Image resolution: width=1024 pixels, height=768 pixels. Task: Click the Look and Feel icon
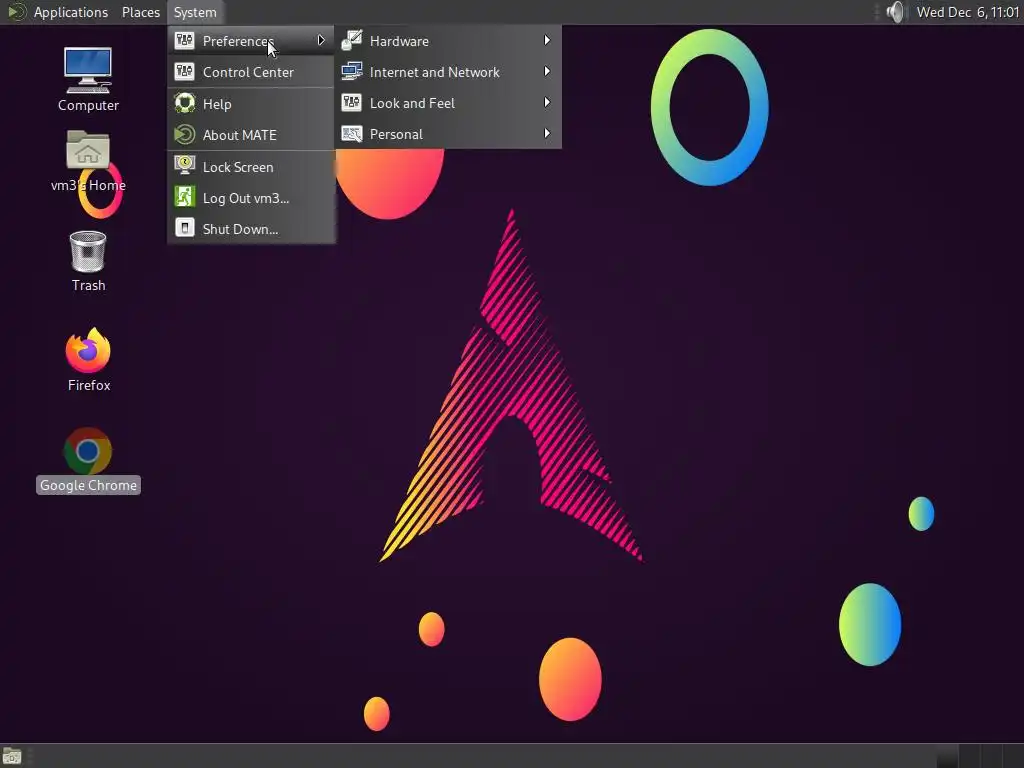pos(352,103)
